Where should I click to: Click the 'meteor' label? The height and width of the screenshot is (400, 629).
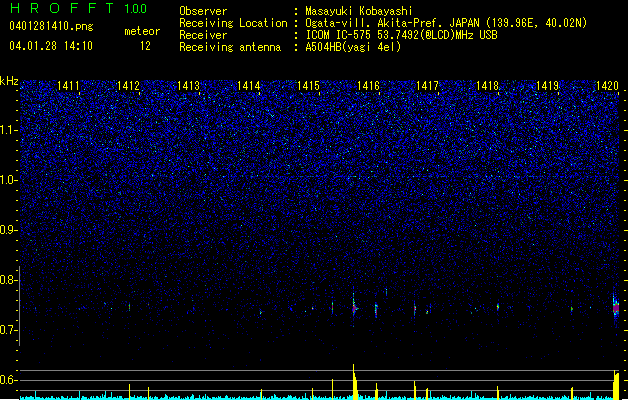[142, 31]
